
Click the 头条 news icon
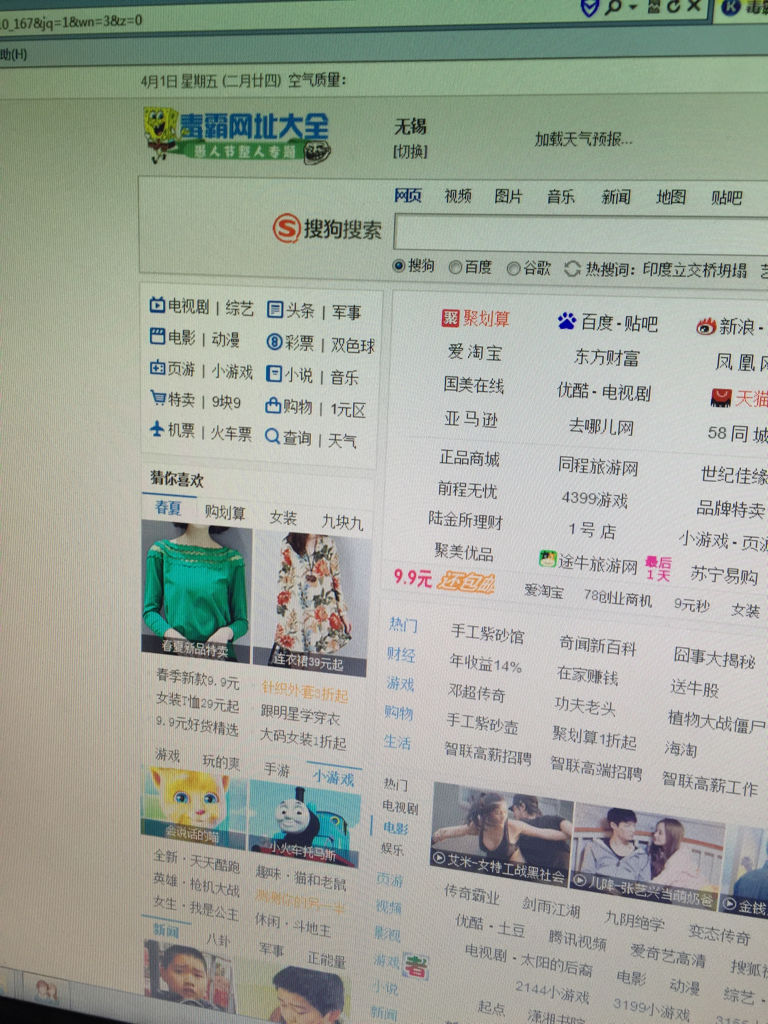click(x=275, y=310)
